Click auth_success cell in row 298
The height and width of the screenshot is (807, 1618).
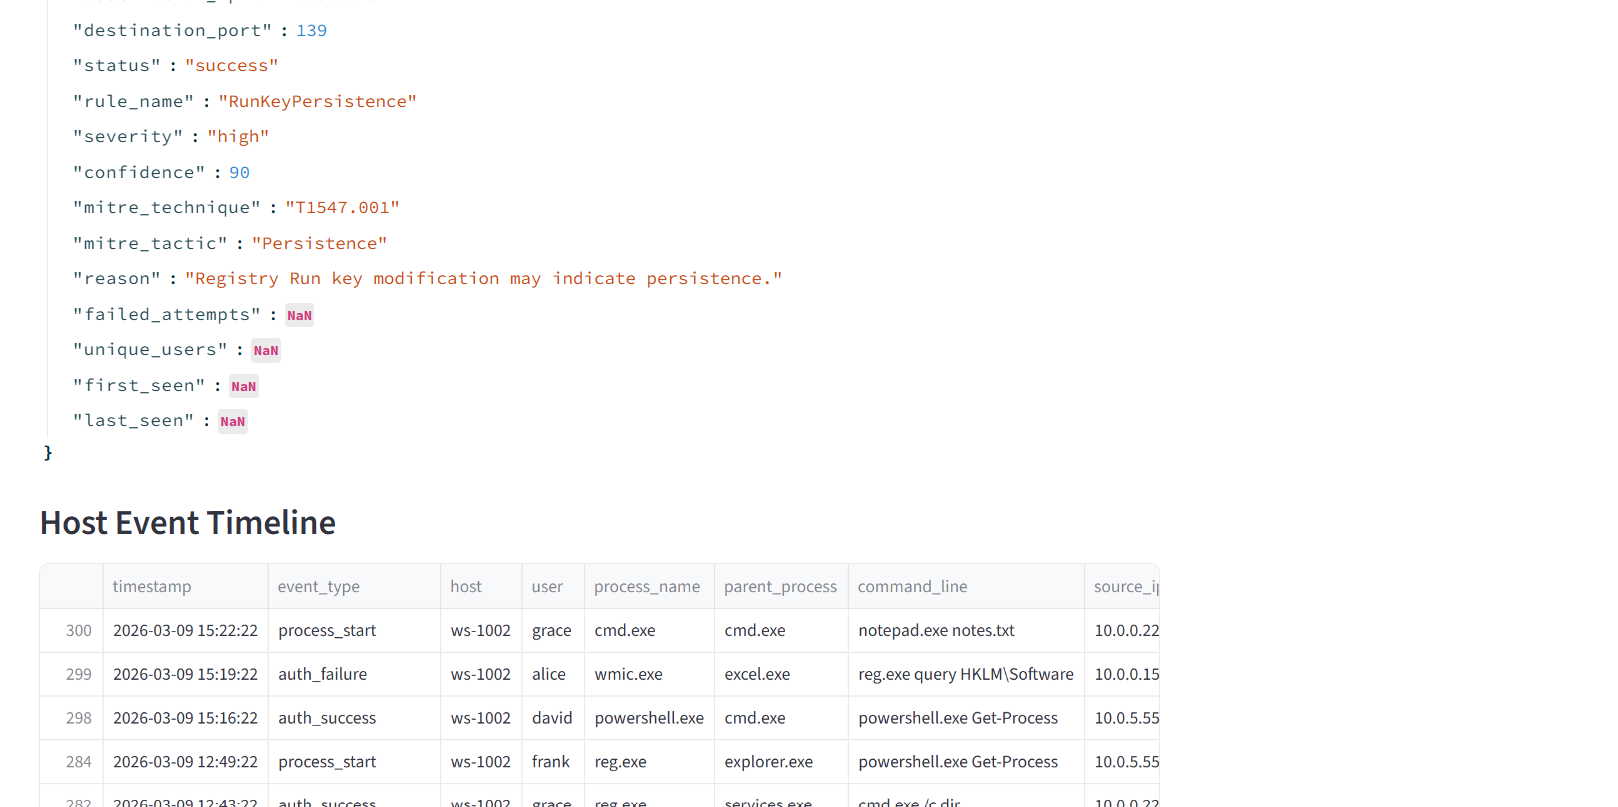(354, 718)
